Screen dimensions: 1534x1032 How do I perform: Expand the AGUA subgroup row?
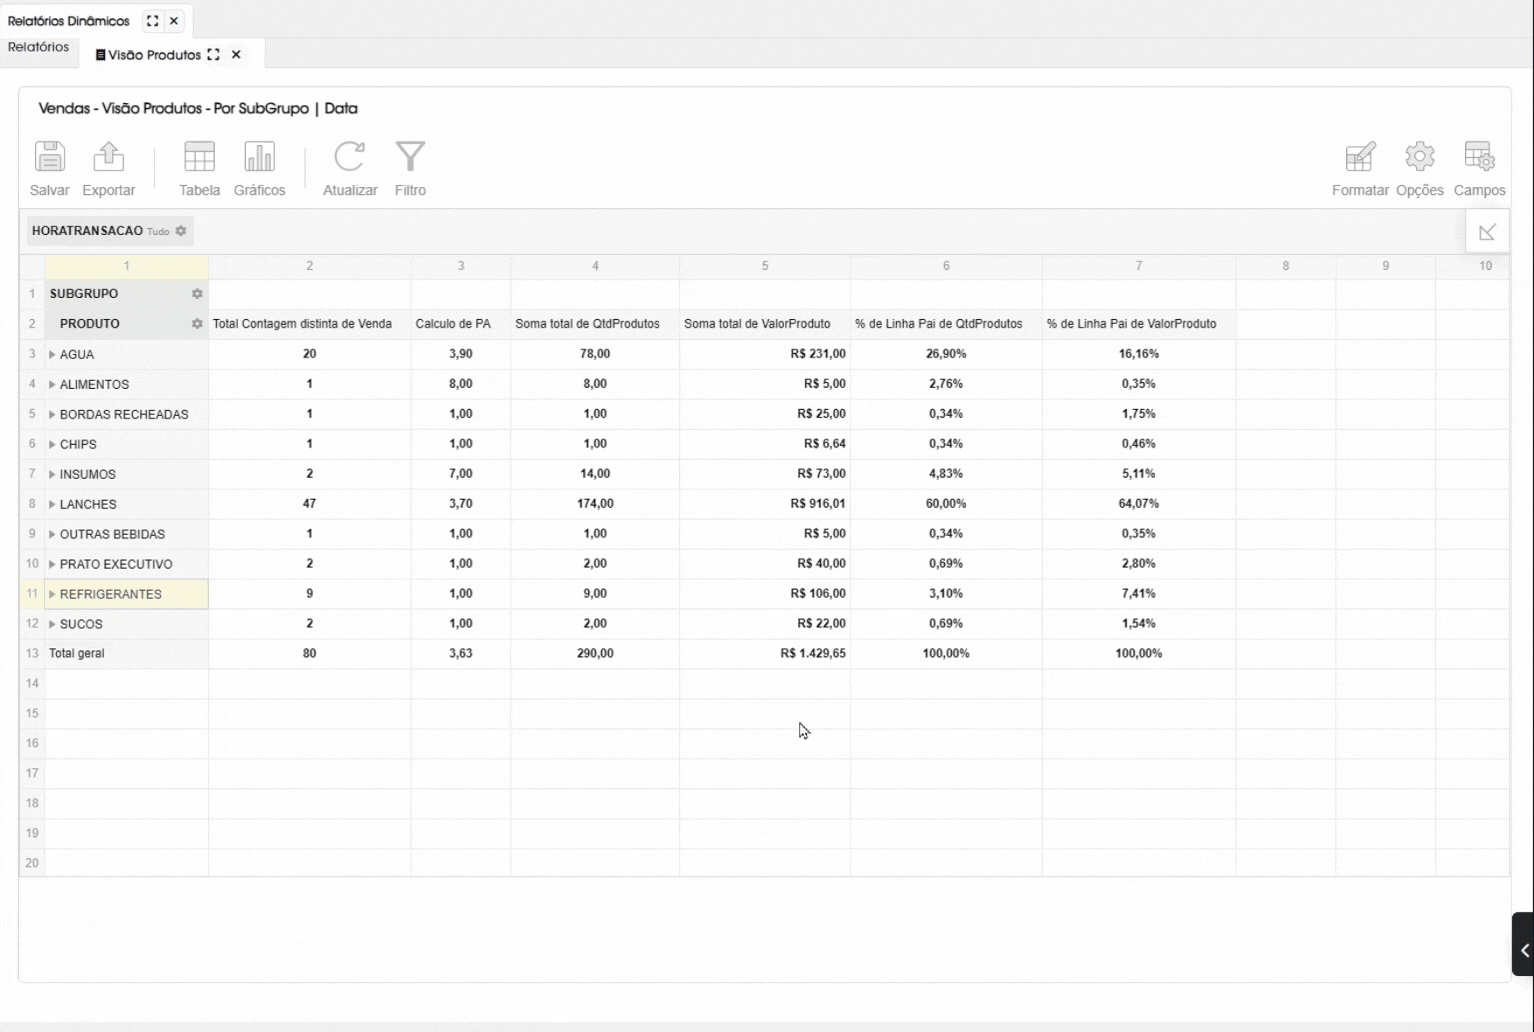coord(52,354)
